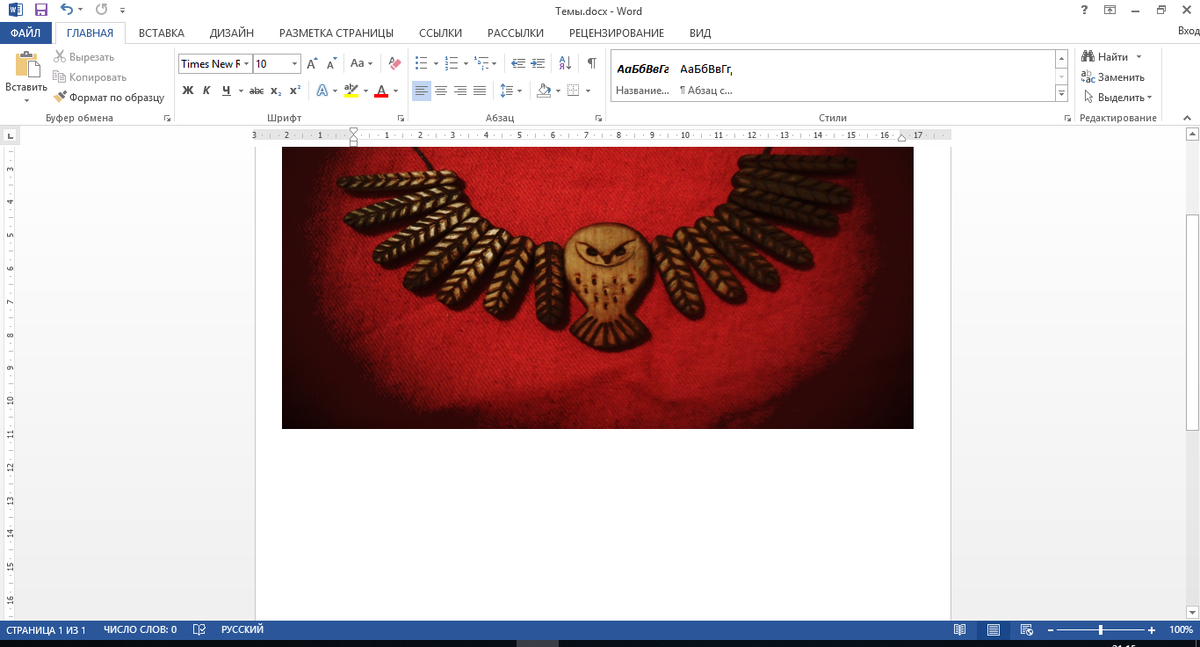Viewport: 1200px width, 647px height.
Task: Switch to Read Mode view icon
Action: click(x=960, y=630)
